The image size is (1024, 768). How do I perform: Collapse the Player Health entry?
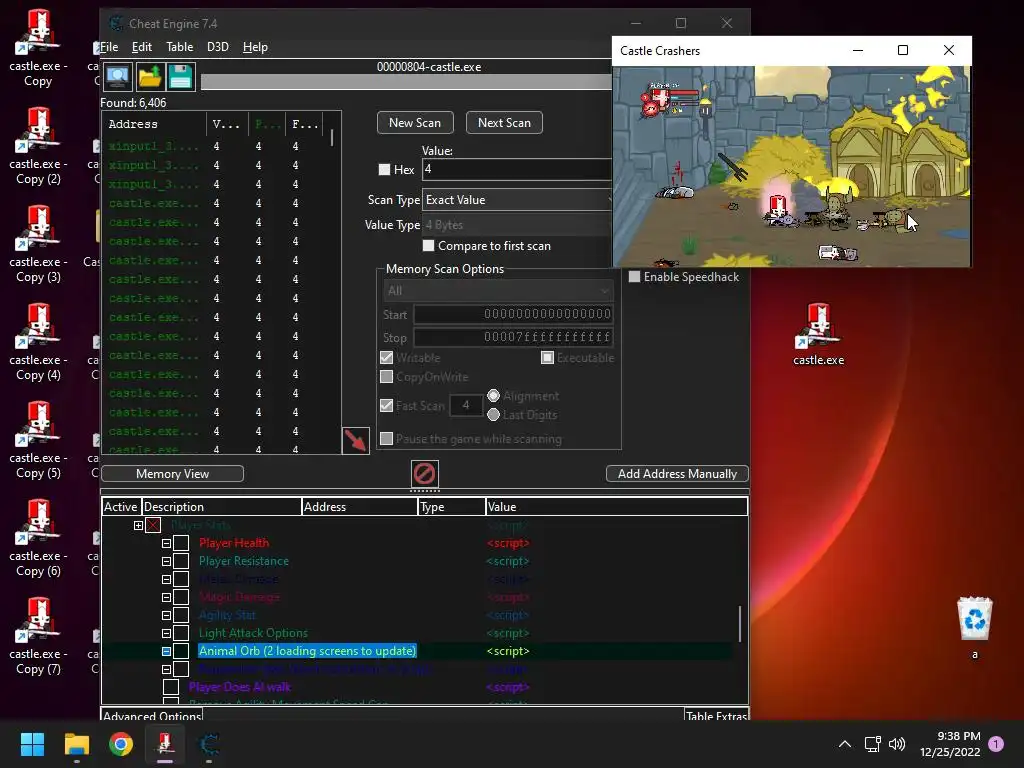[167, 543]
